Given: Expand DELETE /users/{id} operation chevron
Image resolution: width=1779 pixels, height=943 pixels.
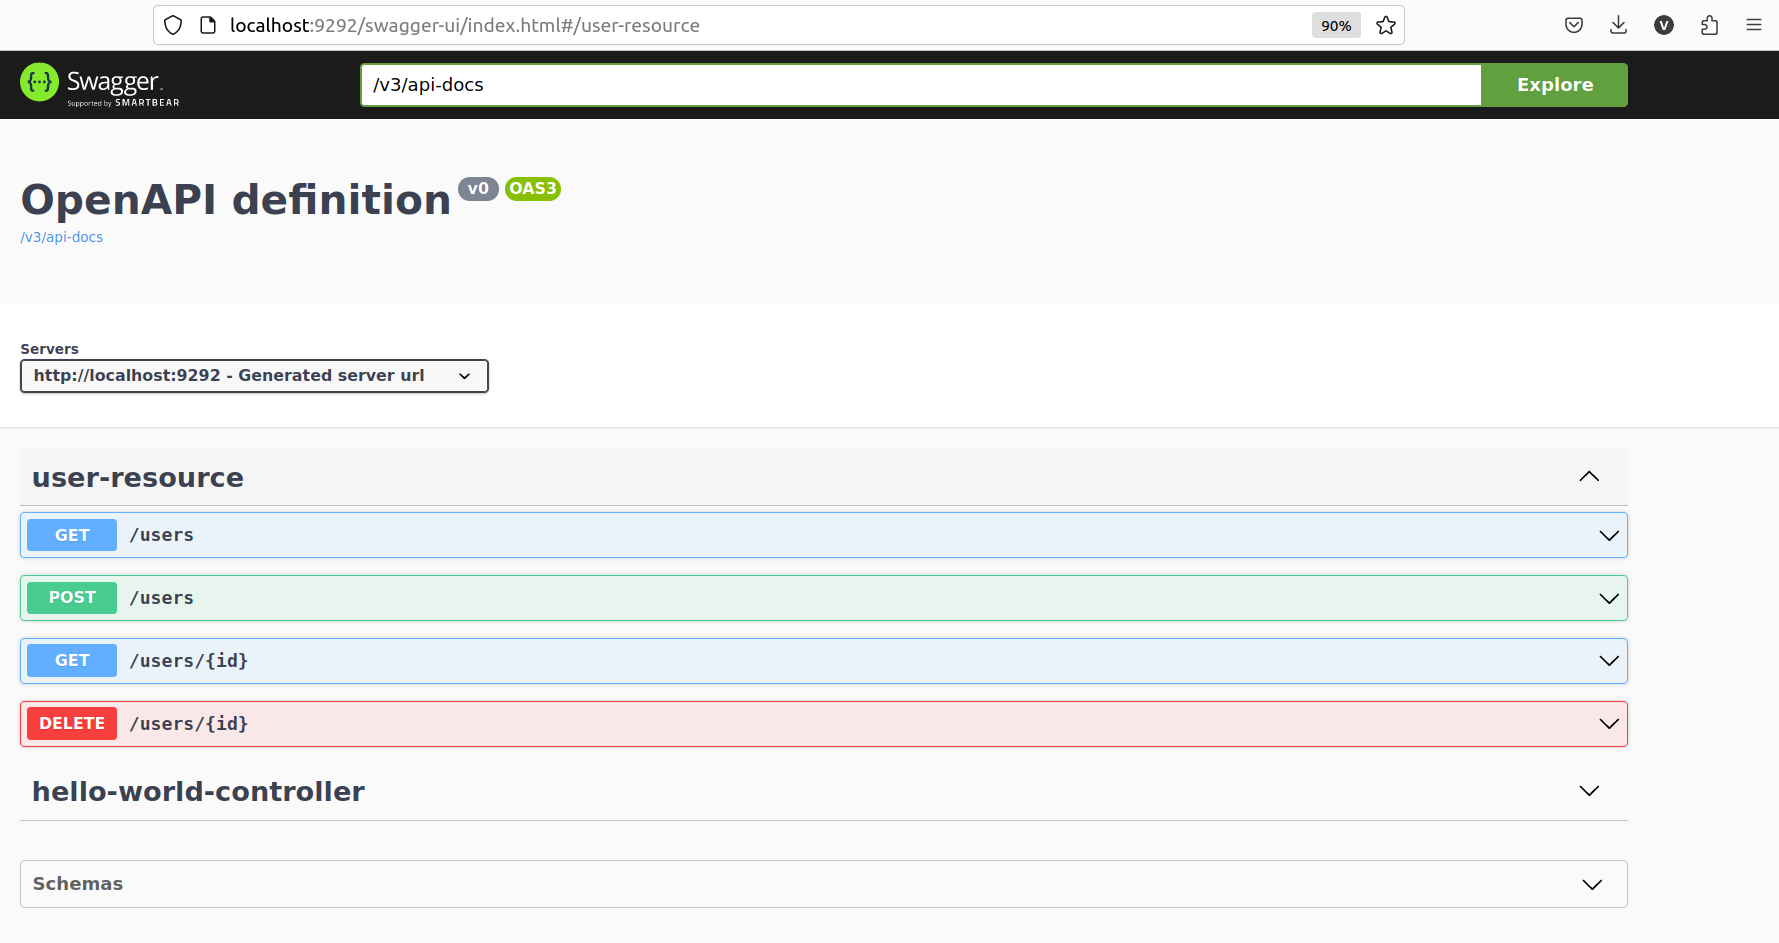Looking at the screenshot, I should click(1608, 724).
